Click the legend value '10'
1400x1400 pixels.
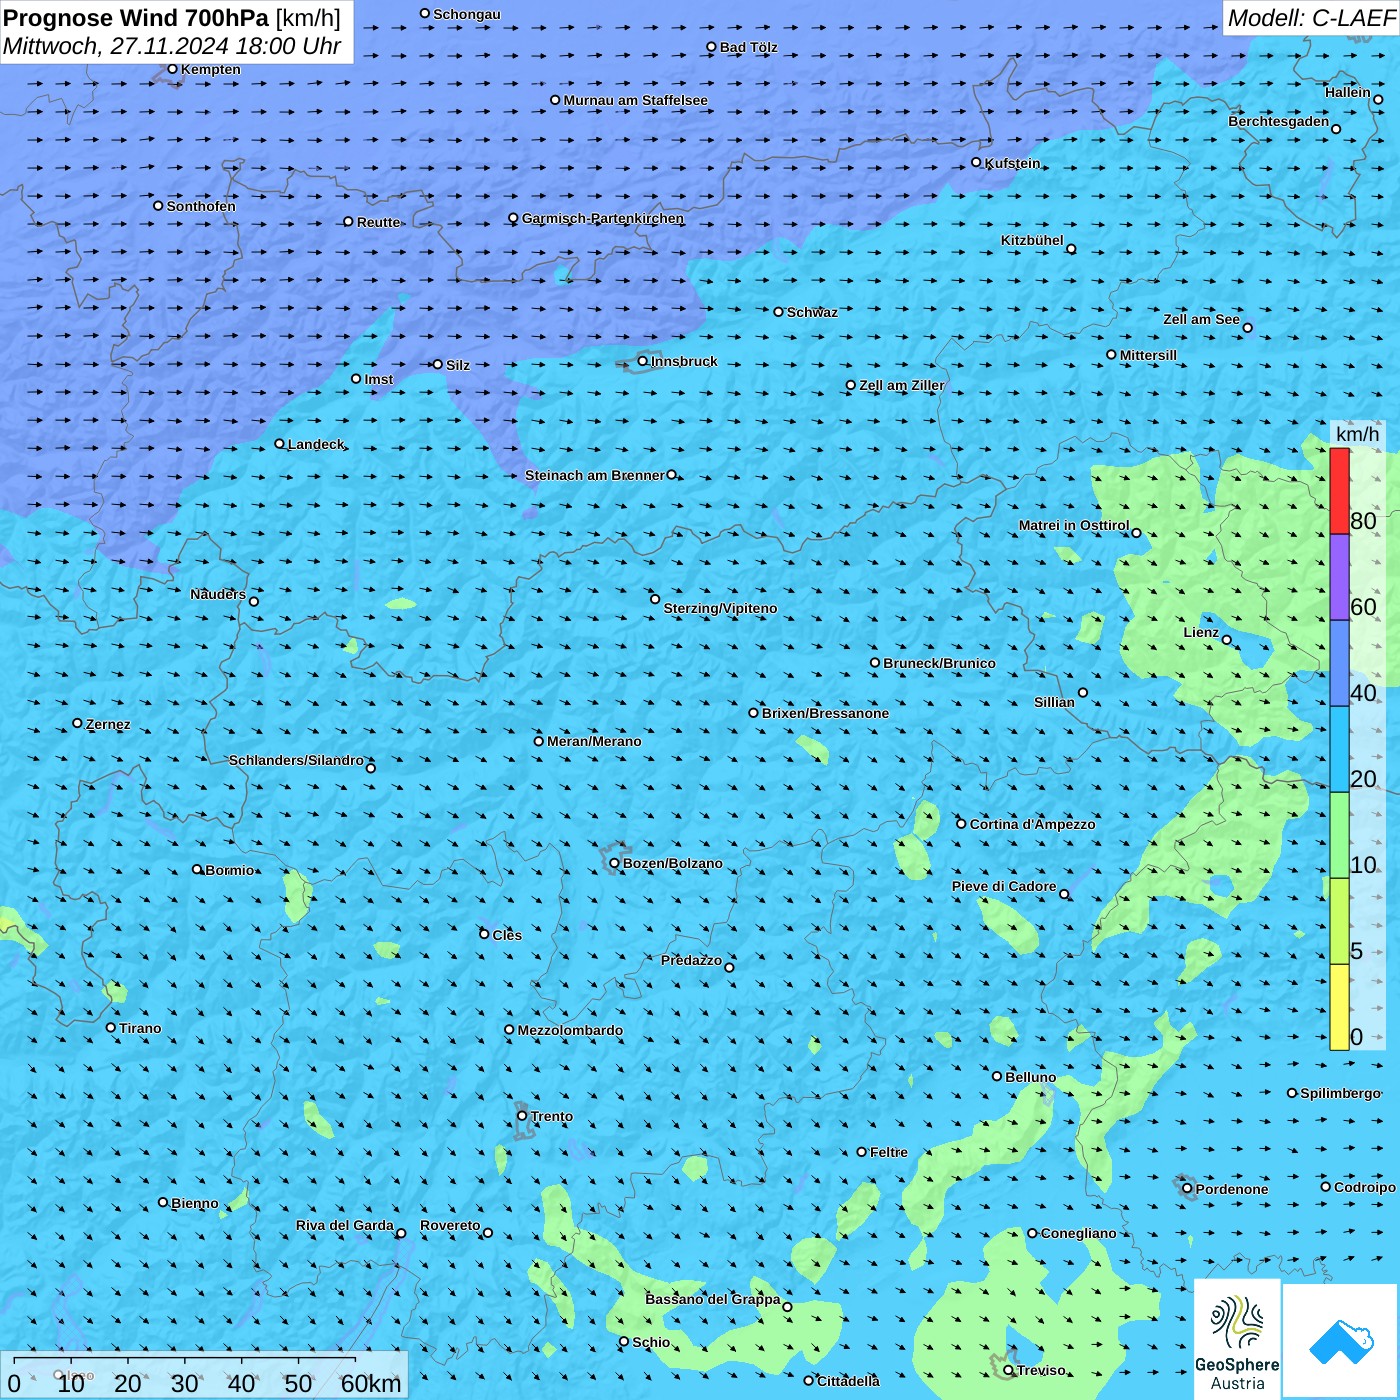[1363, 865]
